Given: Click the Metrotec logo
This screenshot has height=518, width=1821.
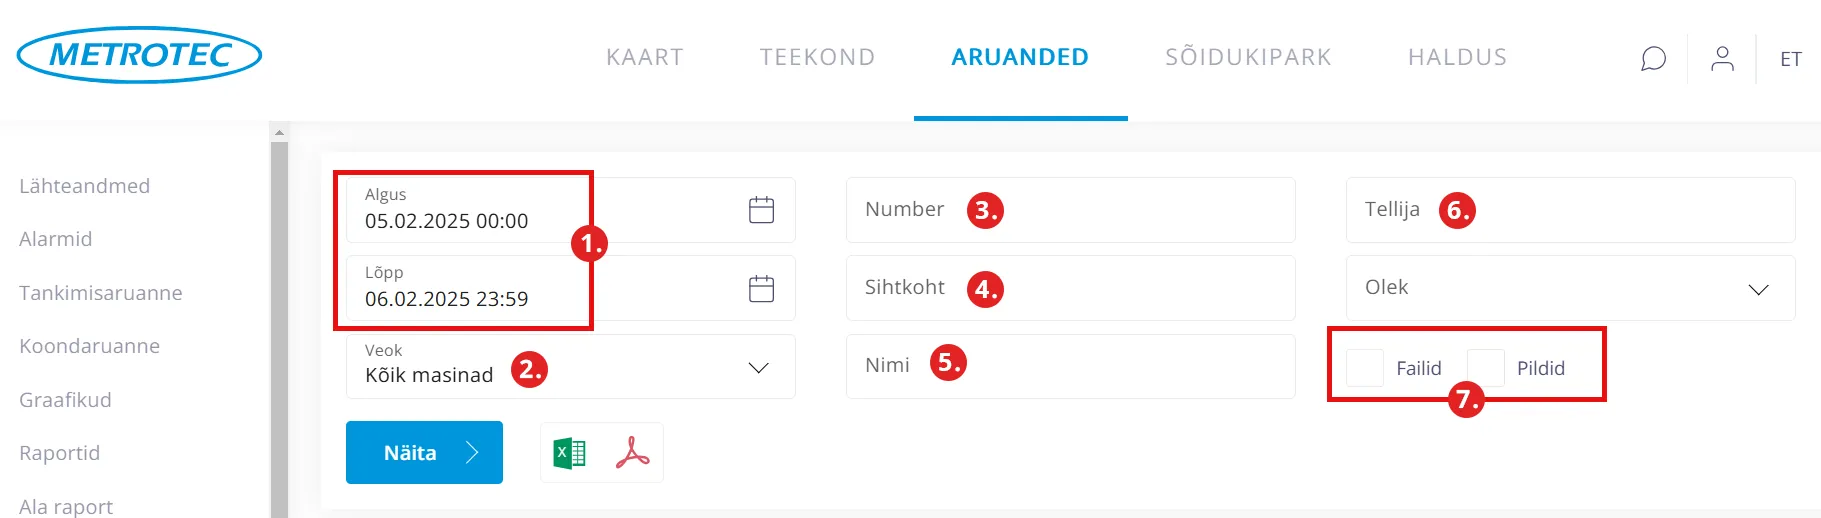Looking at the screenshot, I should pyautogui.click(x=140, y=55).
